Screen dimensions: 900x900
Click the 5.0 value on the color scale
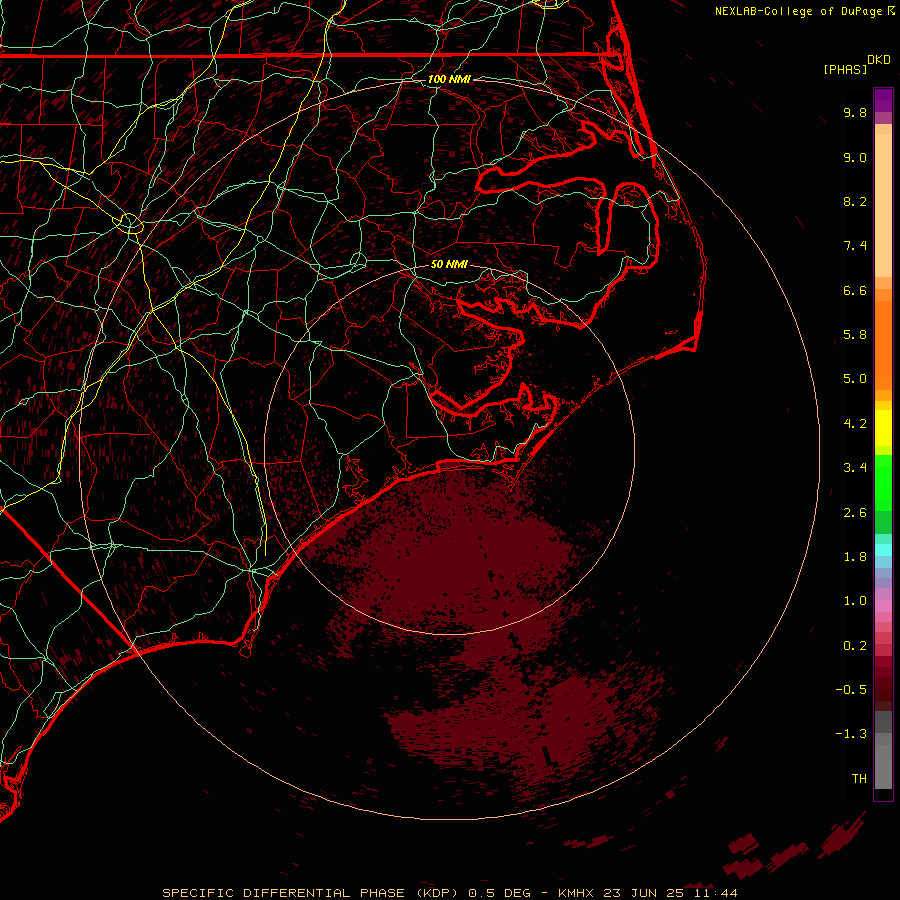pyautogui.click(x=855, y=379)
